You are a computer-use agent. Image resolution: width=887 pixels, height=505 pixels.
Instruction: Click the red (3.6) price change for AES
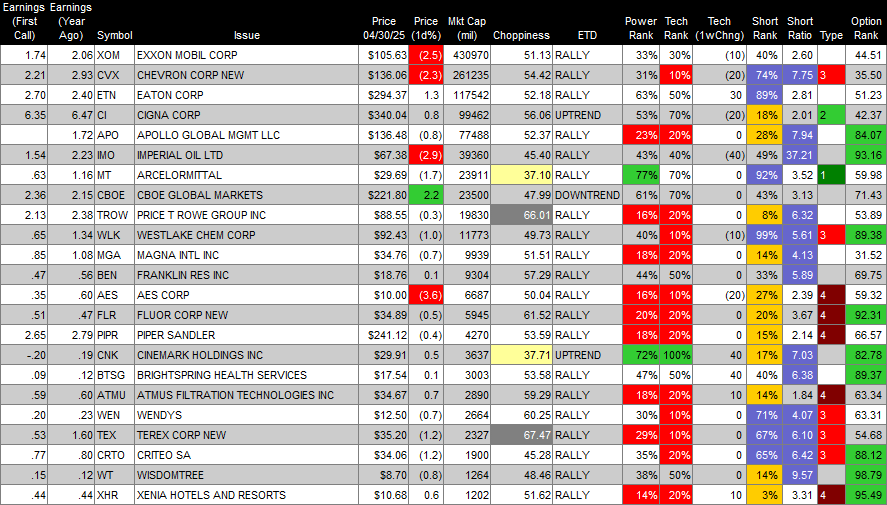click(426, 295)
